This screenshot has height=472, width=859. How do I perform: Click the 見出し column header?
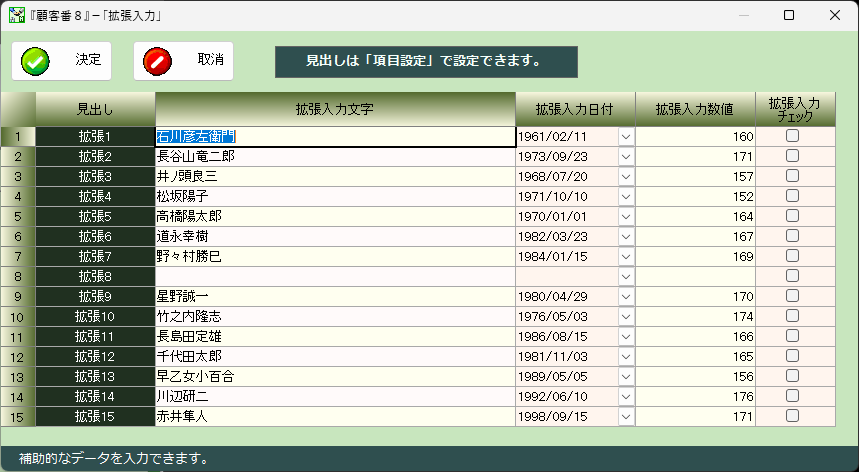click(x=95, y=109)
